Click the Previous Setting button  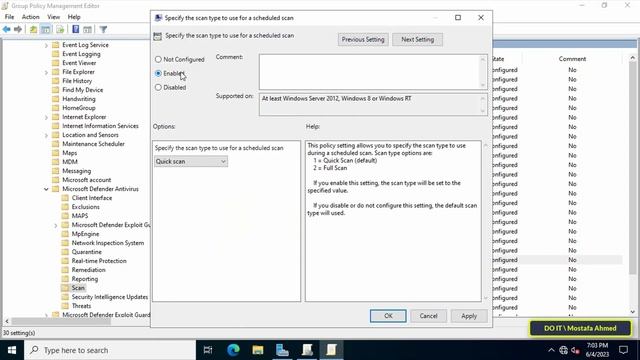(x=363, y=40)
